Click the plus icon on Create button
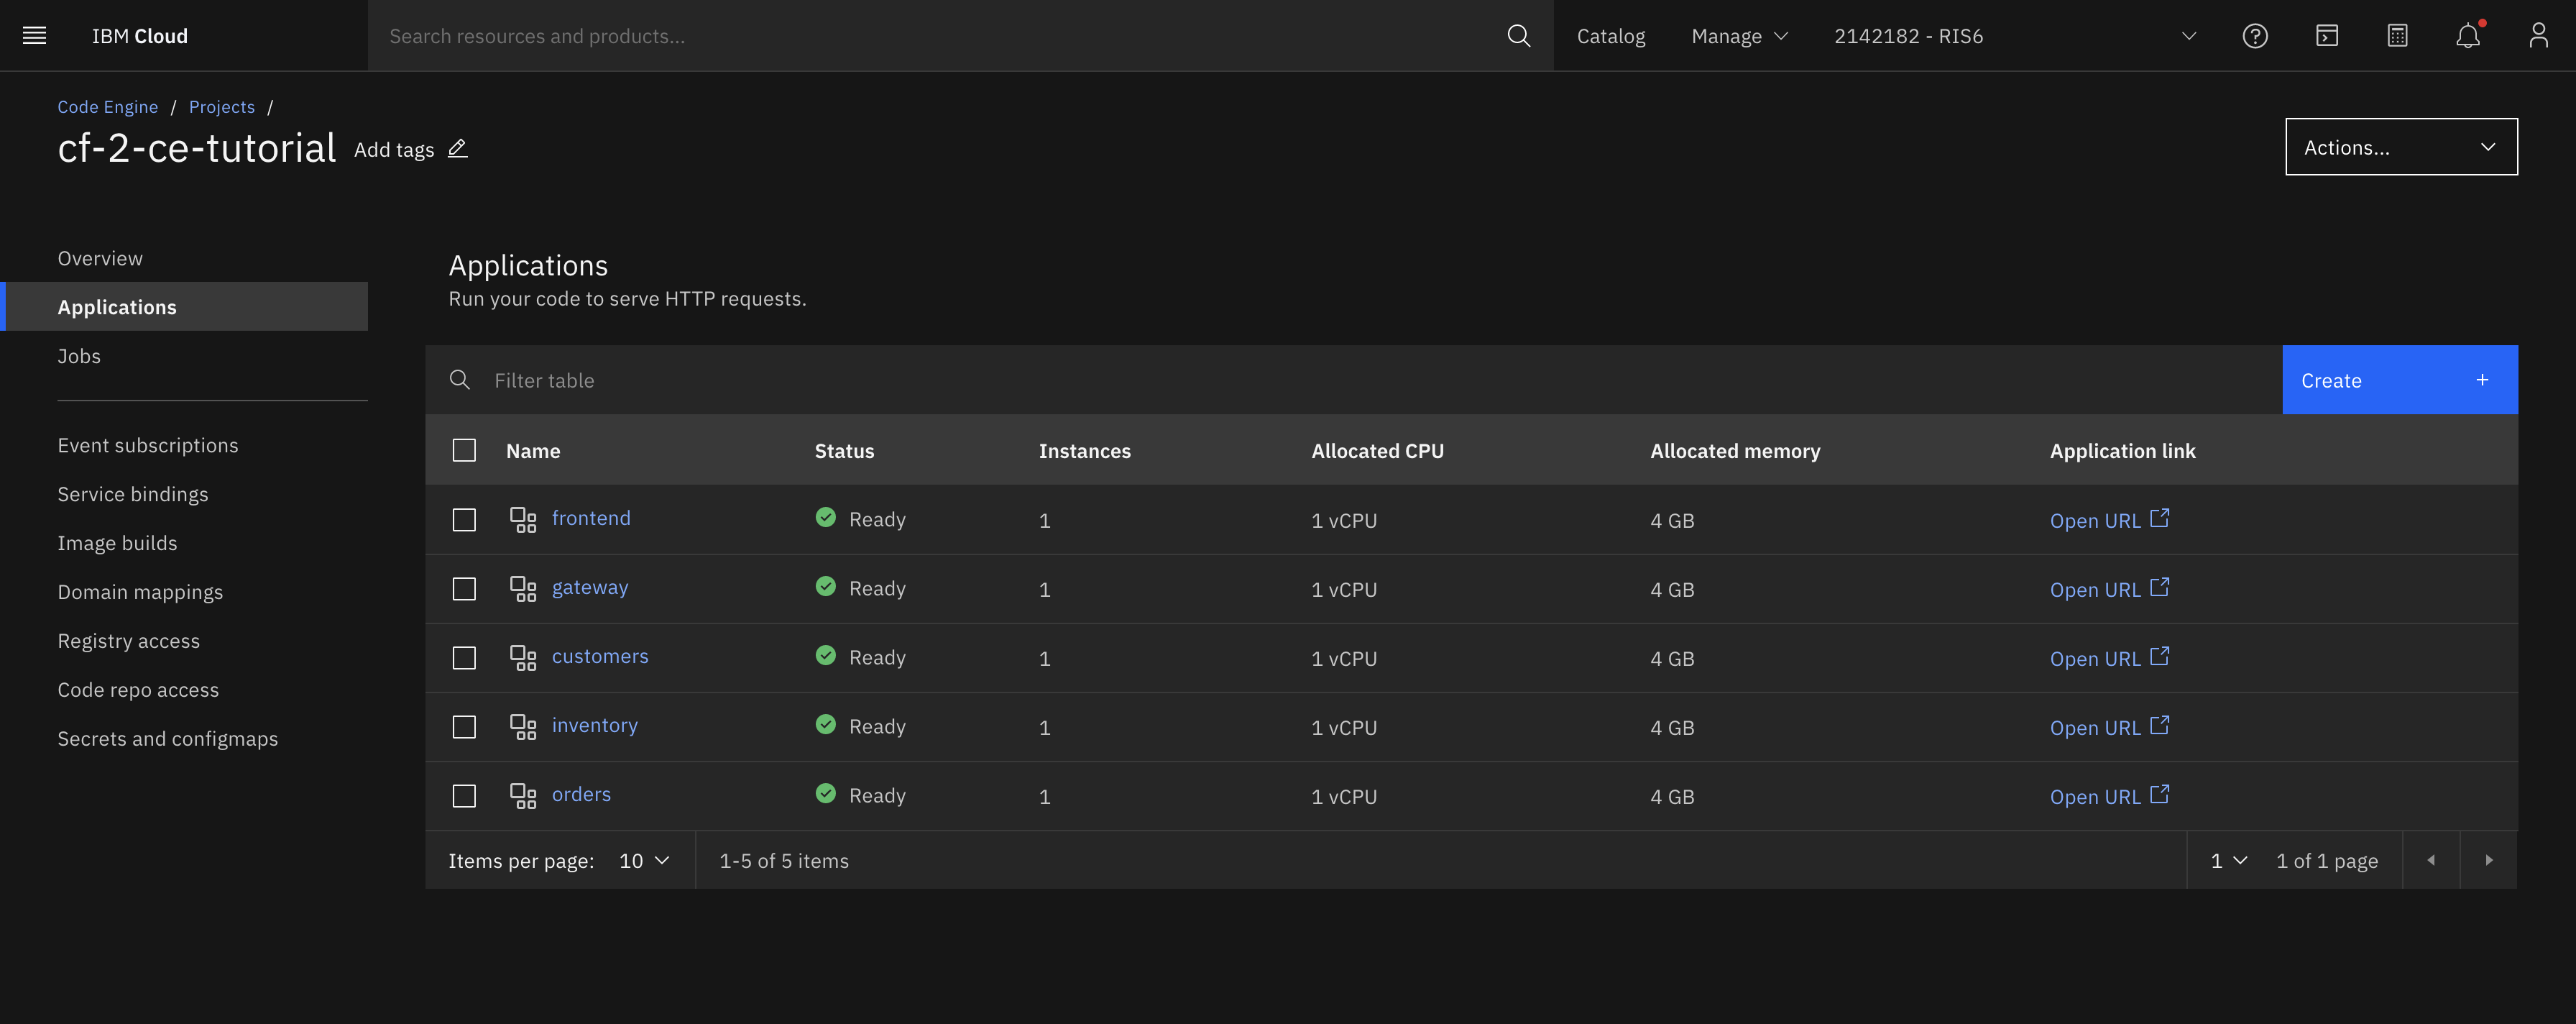Screen dimensions: 2576x1024 tap(2482, 380)
